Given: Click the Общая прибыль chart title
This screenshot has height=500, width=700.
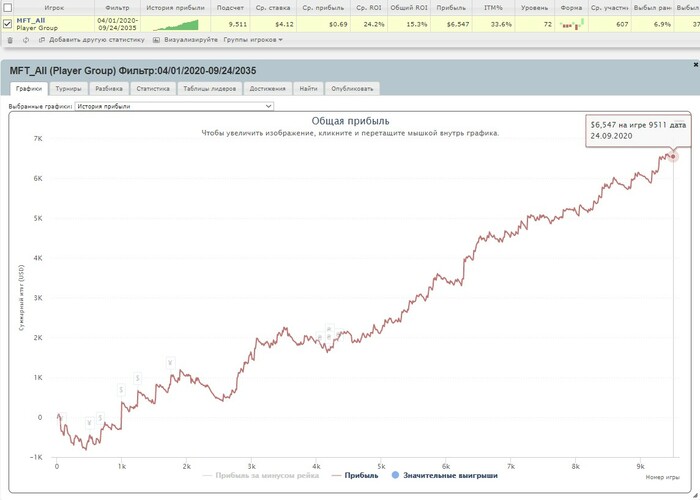Looking at the screenshot, I should click(x=350, y=121).
